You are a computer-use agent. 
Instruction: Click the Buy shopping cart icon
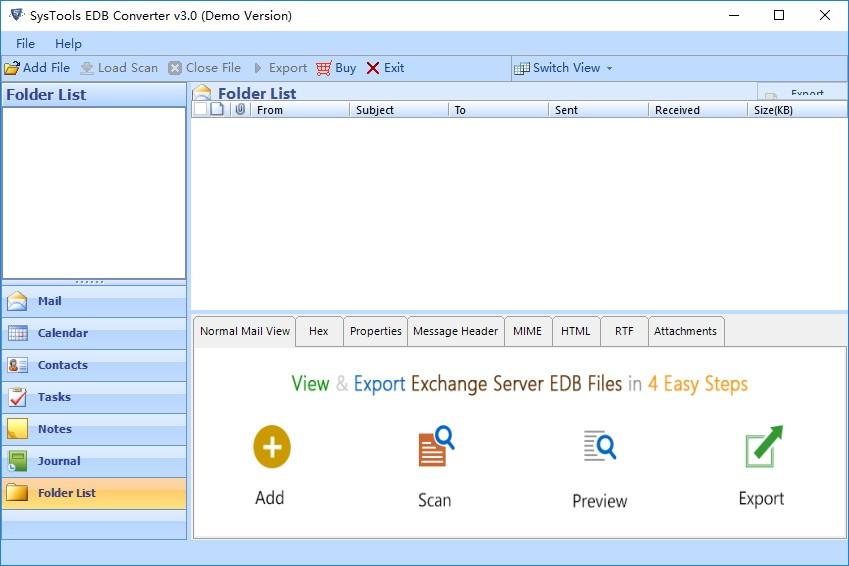point(323,68)
